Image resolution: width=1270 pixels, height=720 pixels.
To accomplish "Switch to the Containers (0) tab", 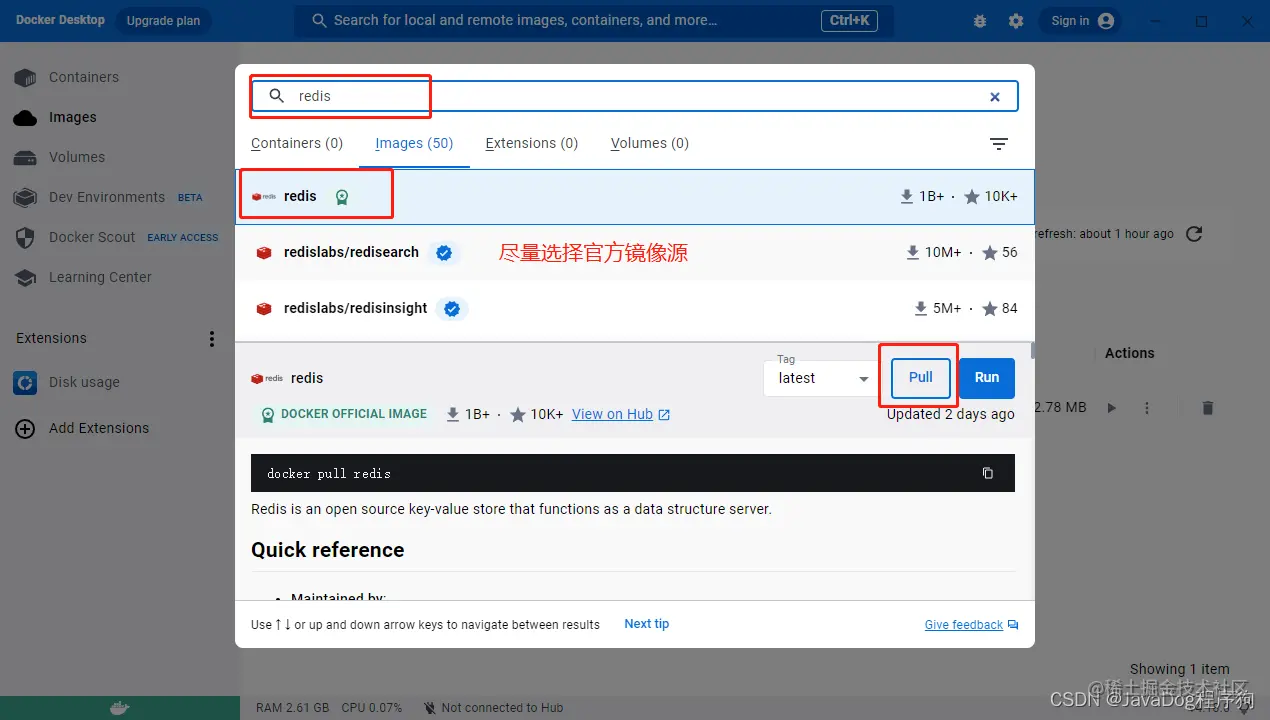I will point(297,143).
